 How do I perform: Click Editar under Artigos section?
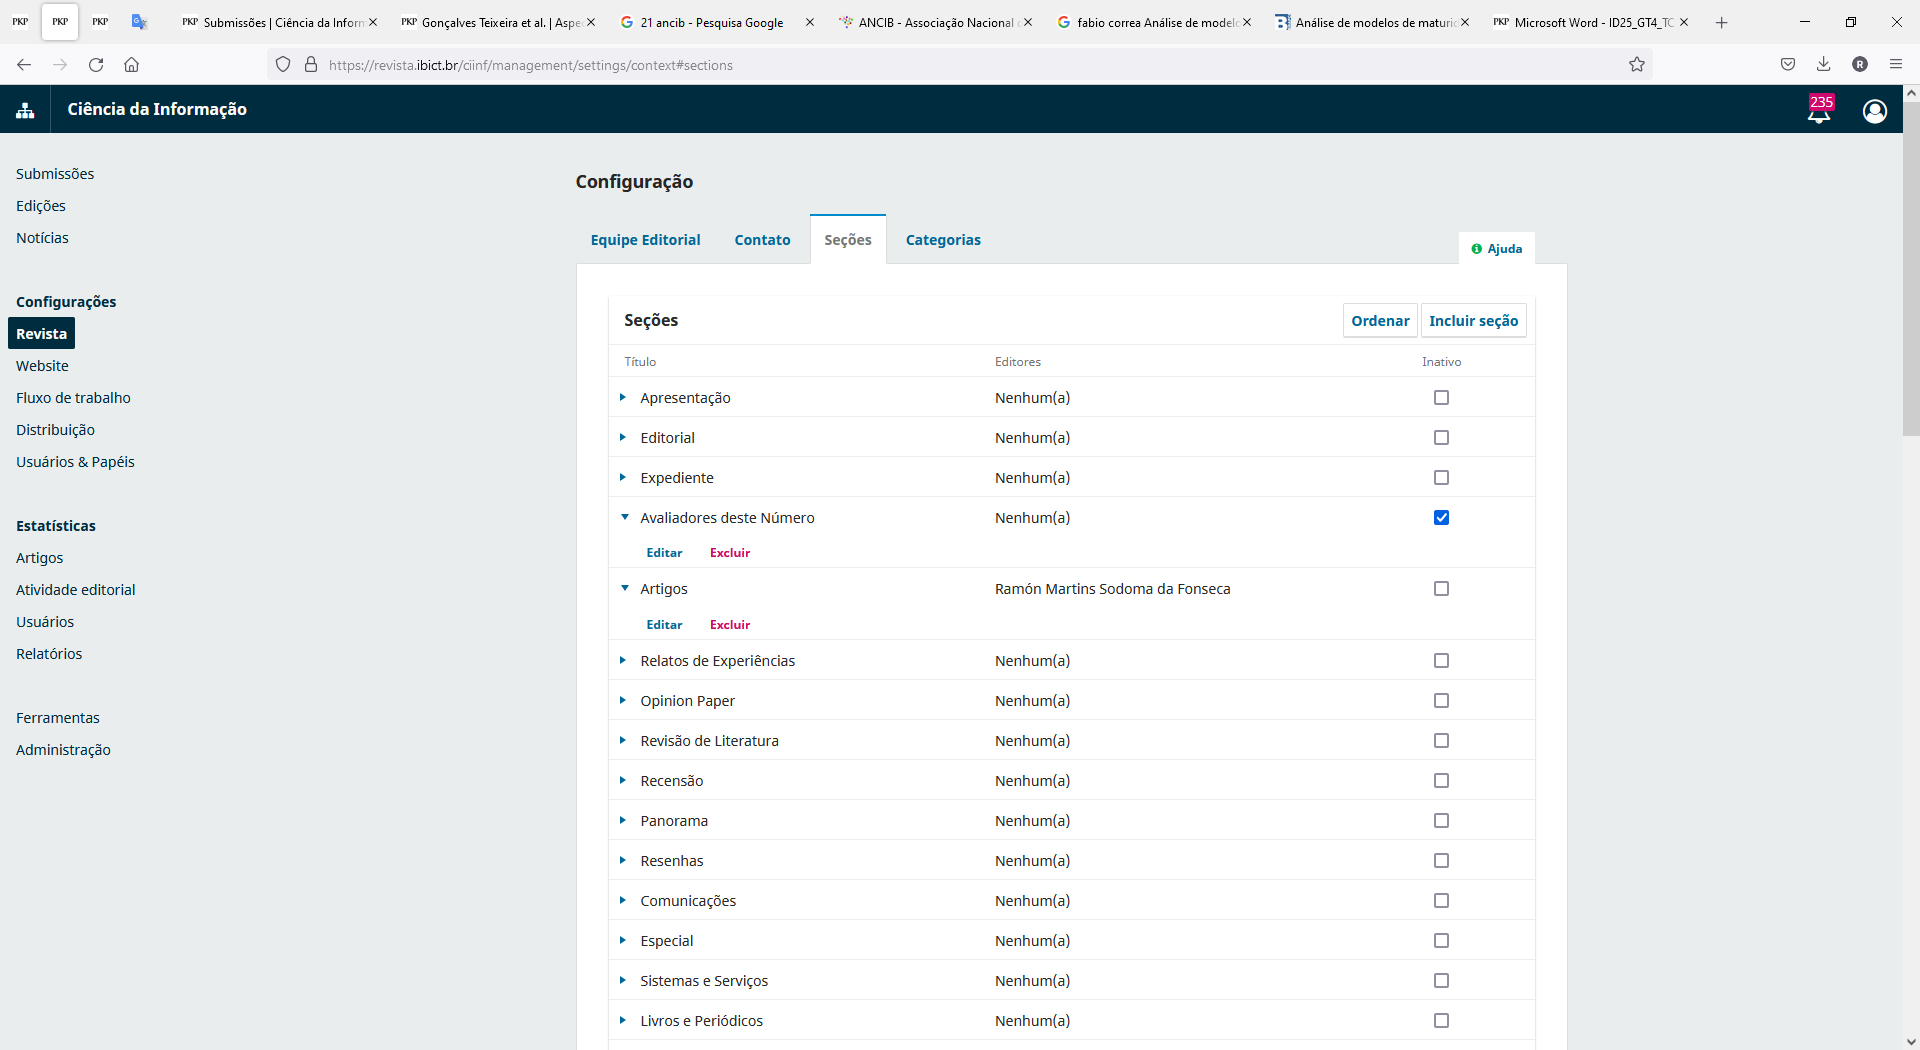(664, 625)
